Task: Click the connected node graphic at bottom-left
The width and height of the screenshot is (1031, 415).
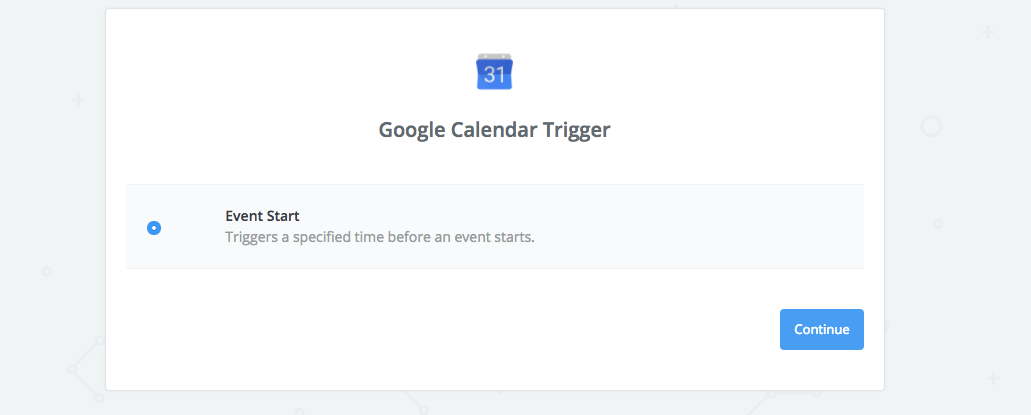Action: click(x=74, y=369)
